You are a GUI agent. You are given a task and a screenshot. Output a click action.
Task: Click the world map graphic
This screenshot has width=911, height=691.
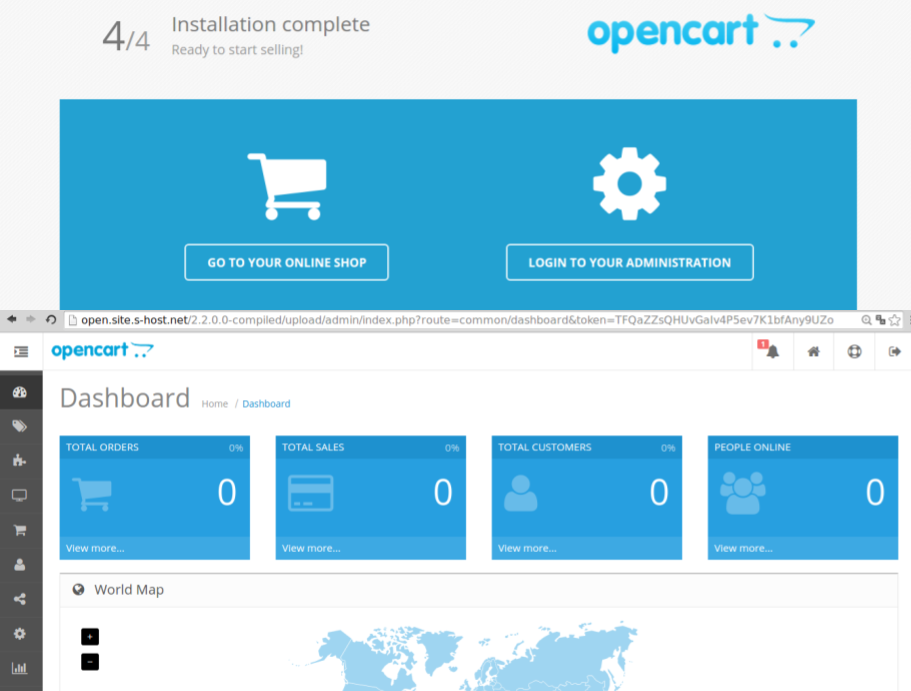(x=465, y=657)
